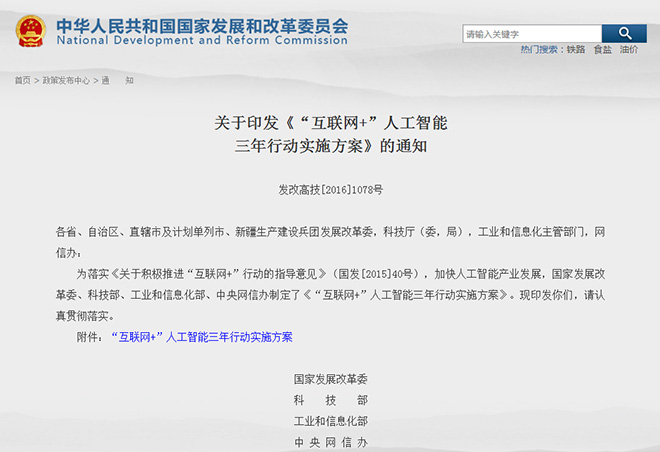Click the 热门搜索 label
This screenshot has width=660, height=452.
point(539,50)
